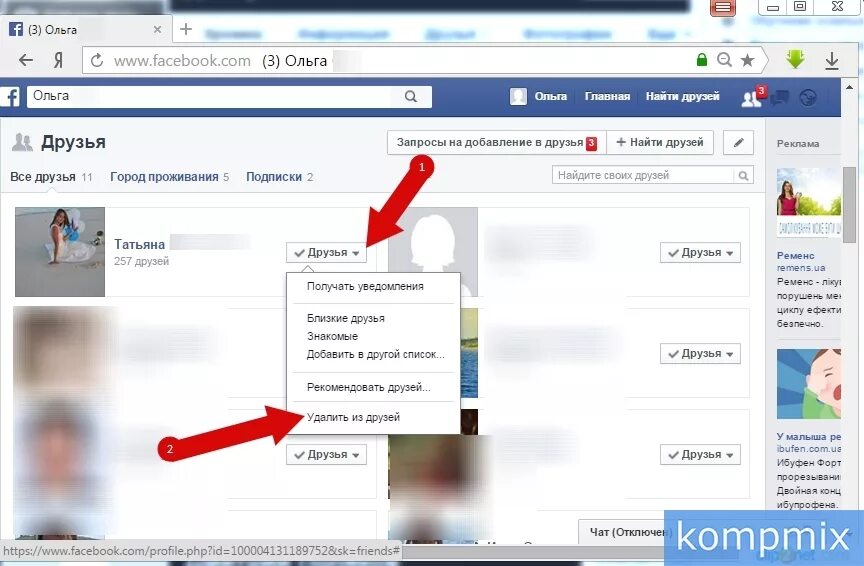Click the page scrollbar up arrow
Screen dimensions: 864x566
(849, 87)
